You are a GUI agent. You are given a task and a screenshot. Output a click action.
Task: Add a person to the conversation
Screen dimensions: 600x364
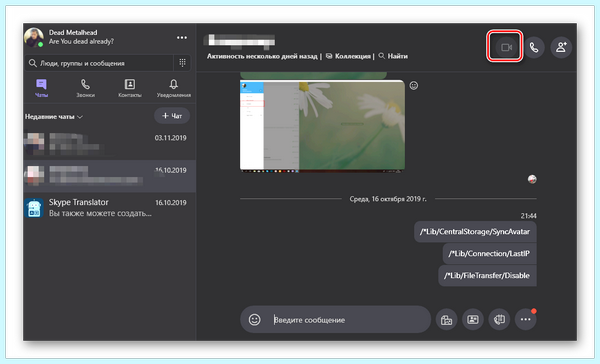[561, 47]
